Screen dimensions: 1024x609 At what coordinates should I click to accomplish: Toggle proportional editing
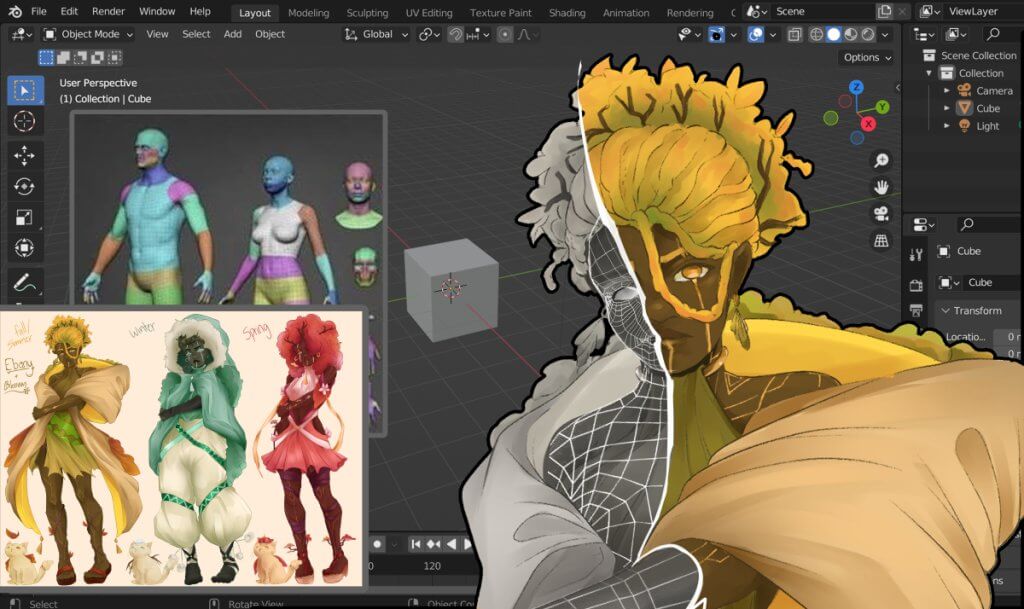pos(505,35)
